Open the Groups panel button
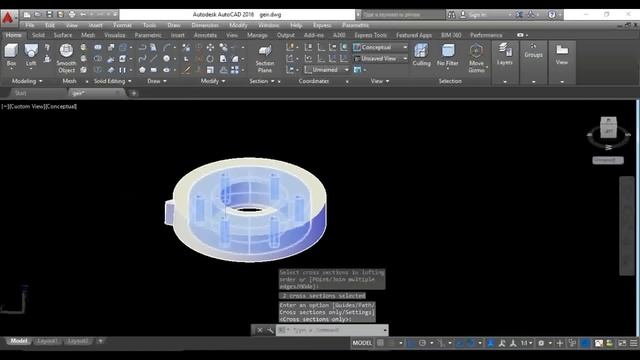 533,51
